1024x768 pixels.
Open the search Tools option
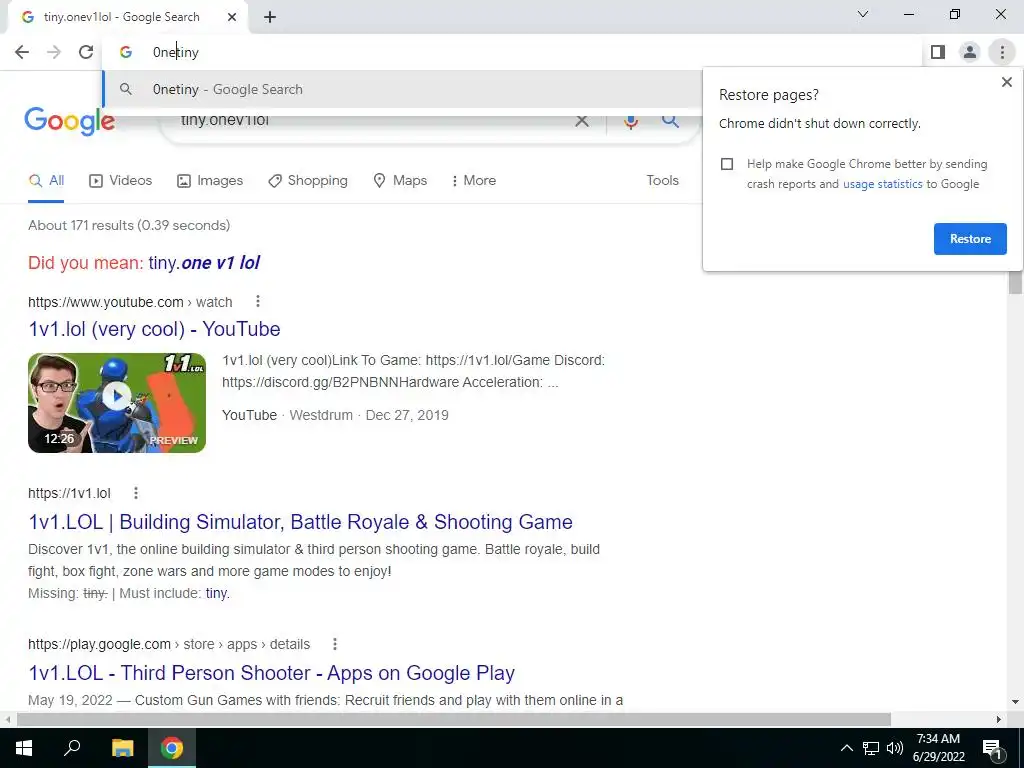662,180
